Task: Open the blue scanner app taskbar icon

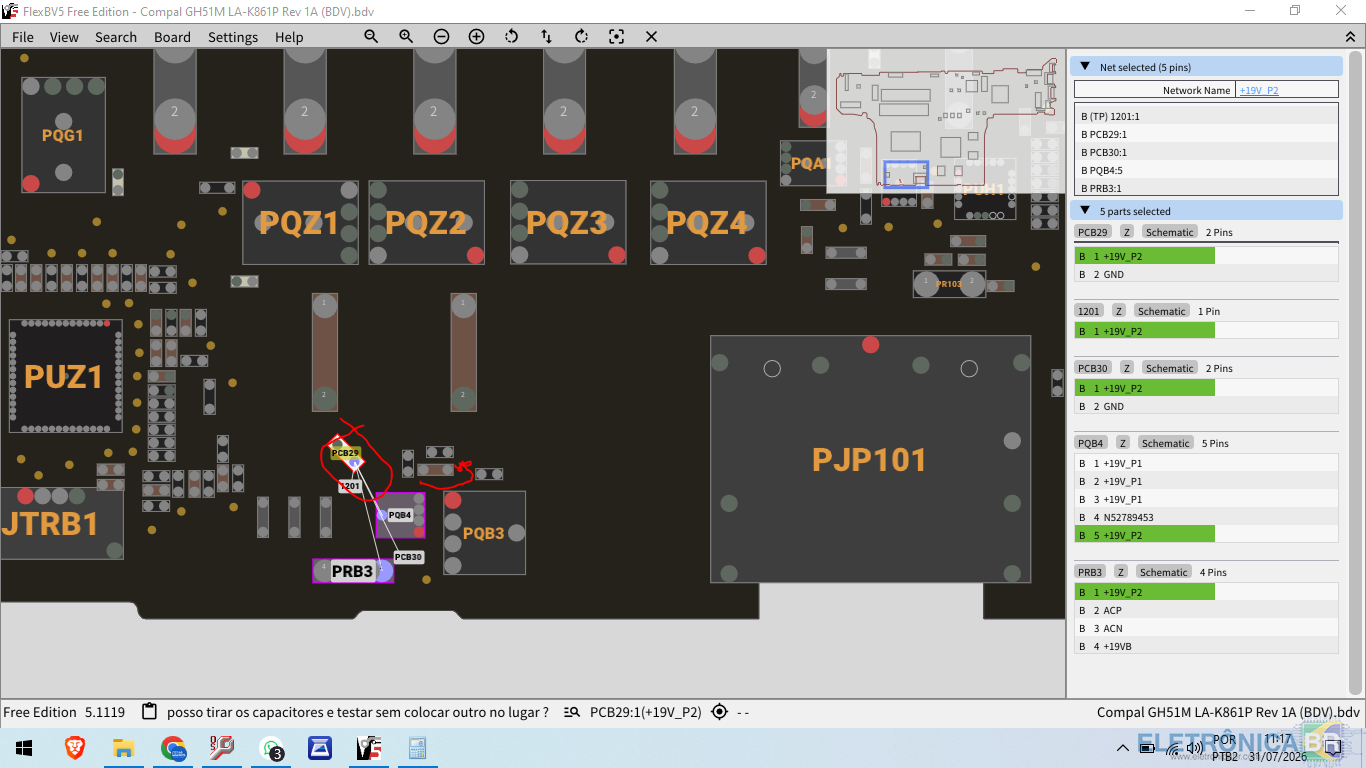Action: pos(320,748)
